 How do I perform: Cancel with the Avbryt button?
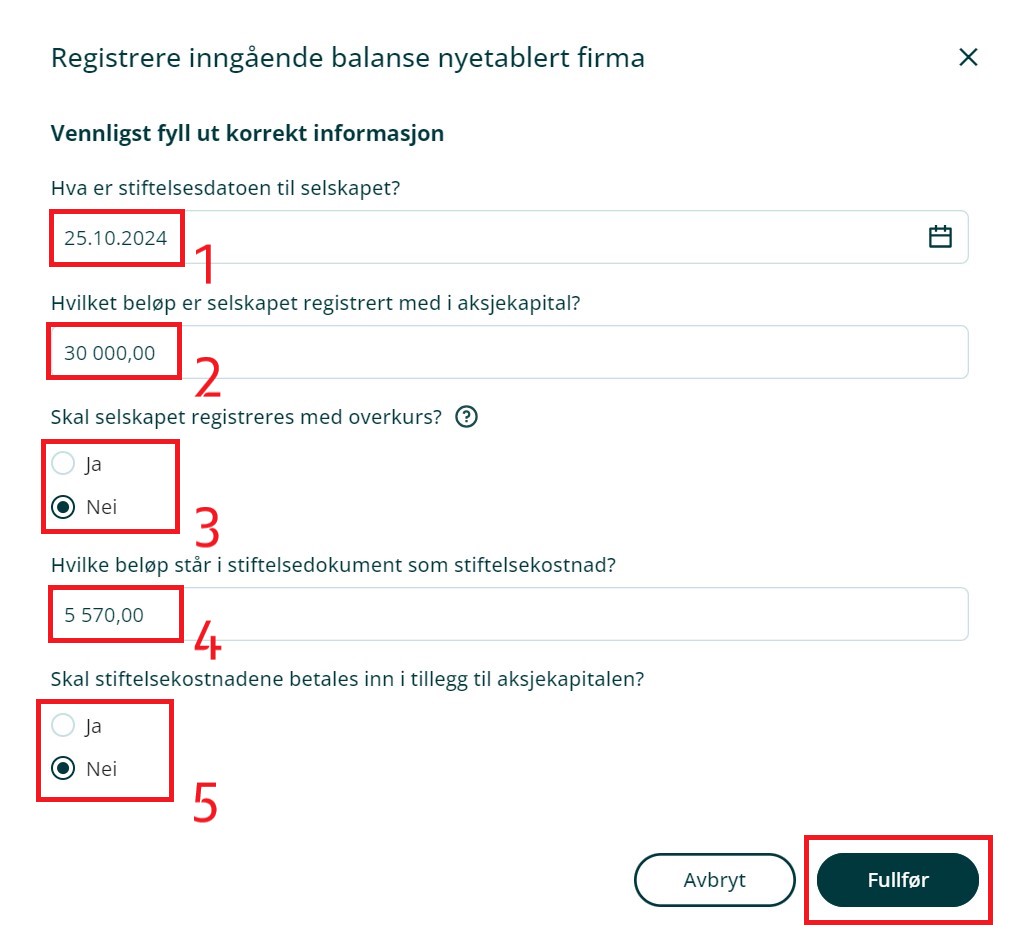714,880
